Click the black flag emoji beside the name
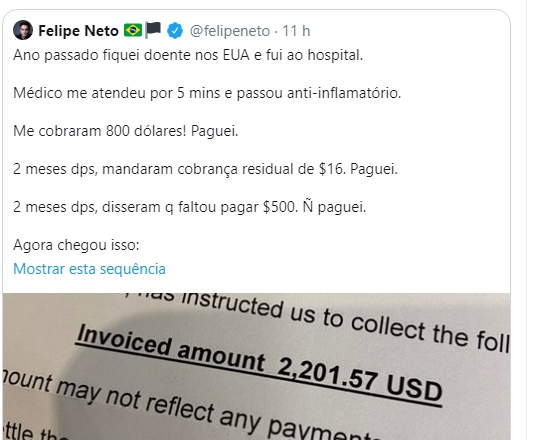 tap(153, 30)
